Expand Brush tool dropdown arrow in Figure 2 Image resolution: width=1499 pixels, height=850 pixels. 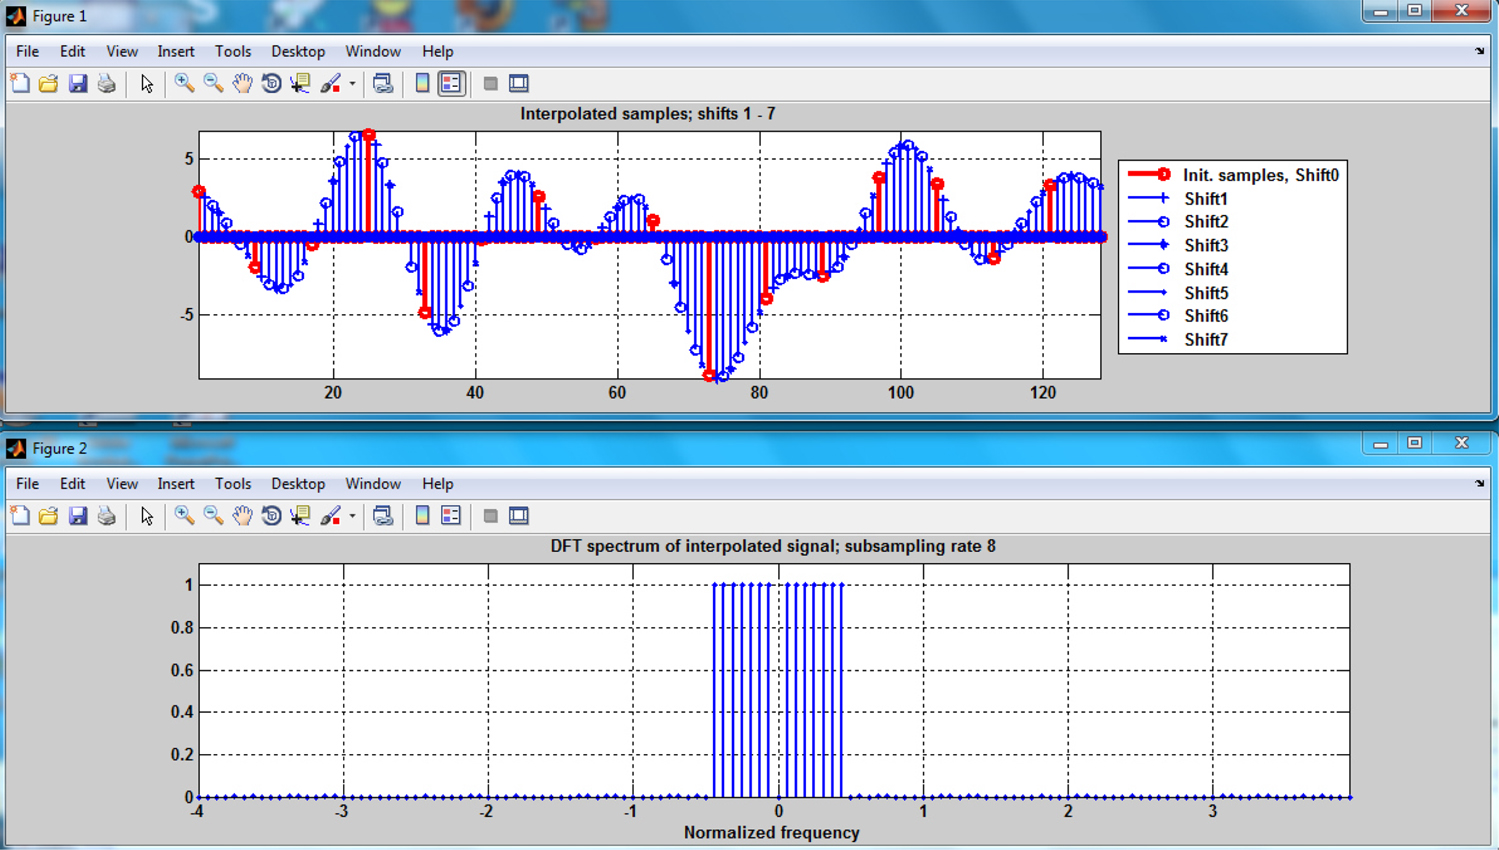point(352,517)
